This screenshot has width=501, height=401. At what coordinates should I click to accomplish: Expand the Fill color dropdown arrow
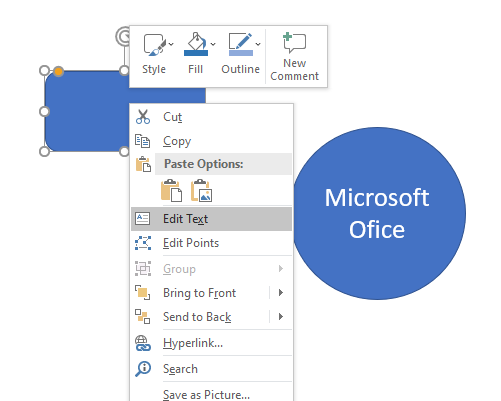[213, 44]
